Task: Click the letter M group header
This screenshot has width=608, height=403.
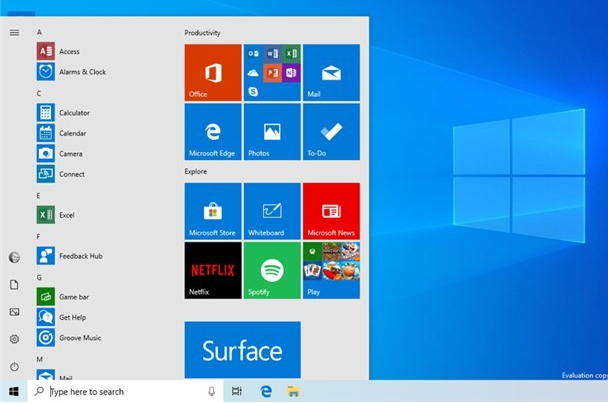Action: (x=40, y=359)
